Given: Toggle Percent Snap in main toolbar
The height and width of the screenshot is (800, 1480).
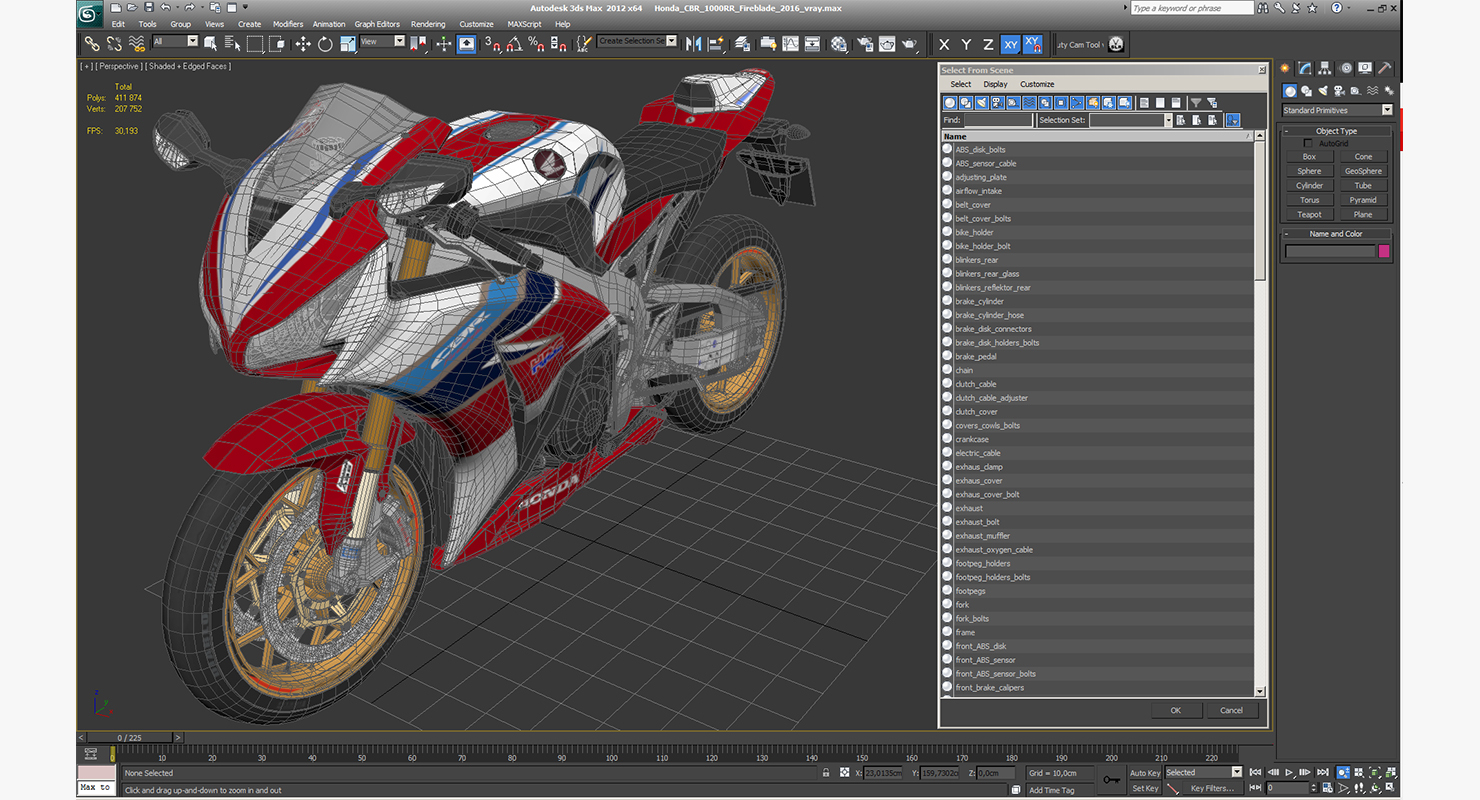Looking at the screenshot, I should tap(536, 44).
